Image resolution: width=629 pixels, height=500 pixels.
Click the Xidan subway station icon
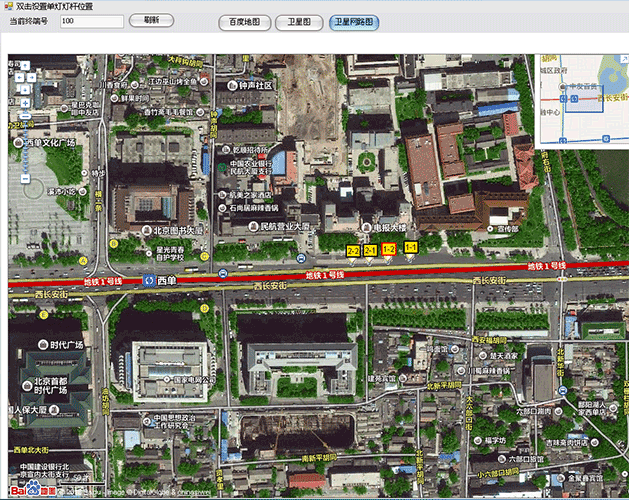tap(147, 281)
